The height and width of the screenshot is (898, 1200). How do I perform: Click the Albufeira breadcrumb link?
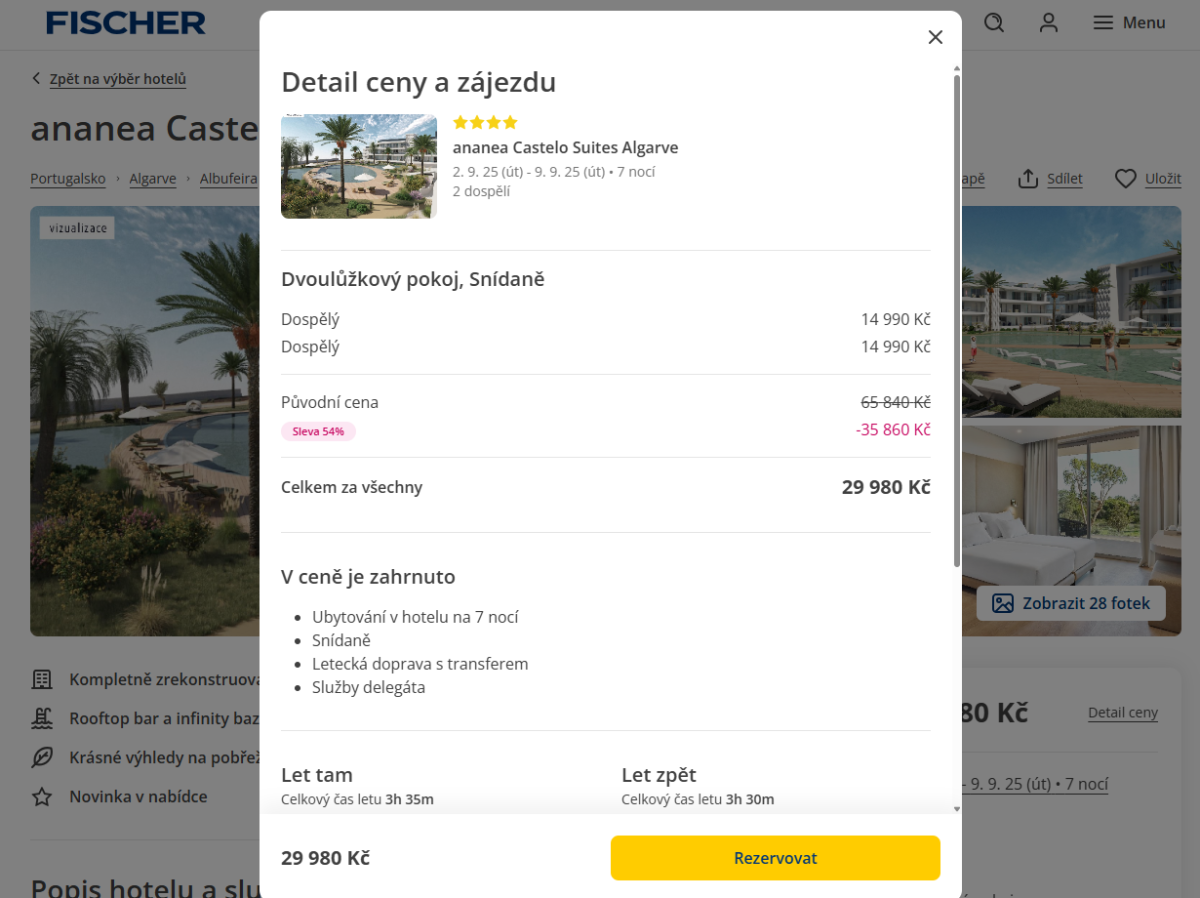[x=228, y=179]
